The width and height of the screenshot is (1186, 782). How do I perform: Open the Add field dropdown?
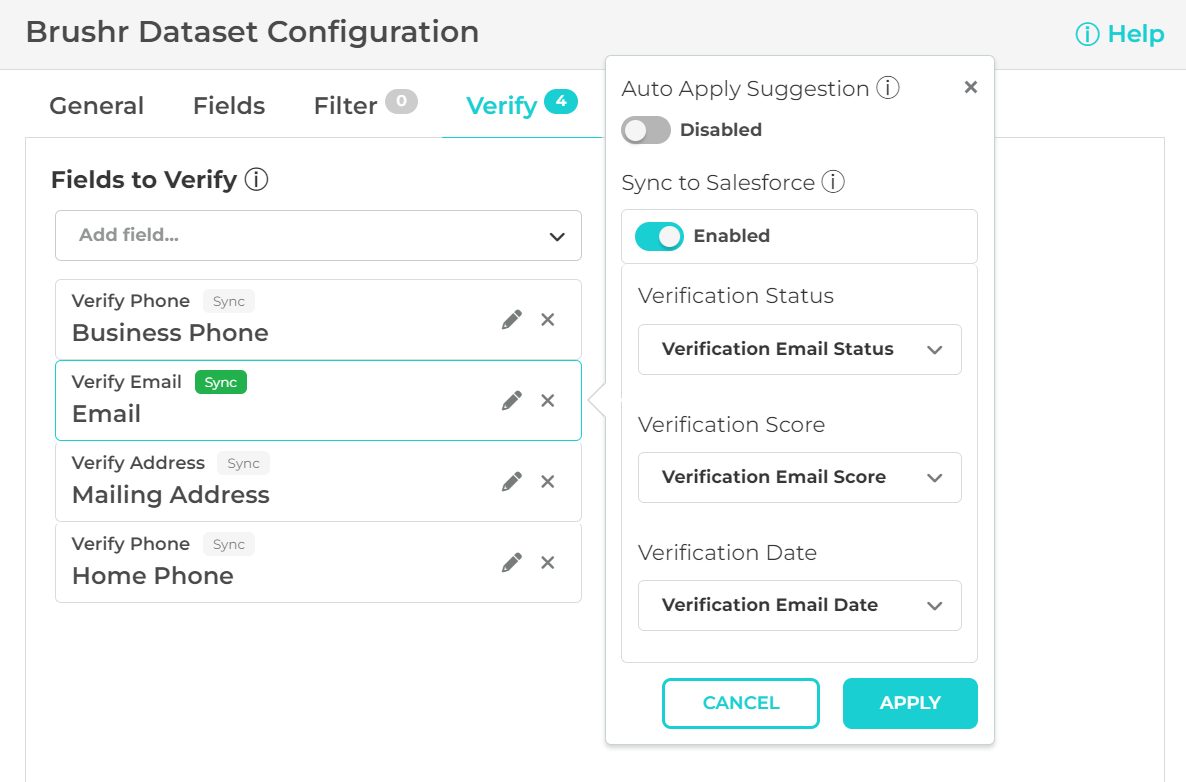[x=318, y=236]
